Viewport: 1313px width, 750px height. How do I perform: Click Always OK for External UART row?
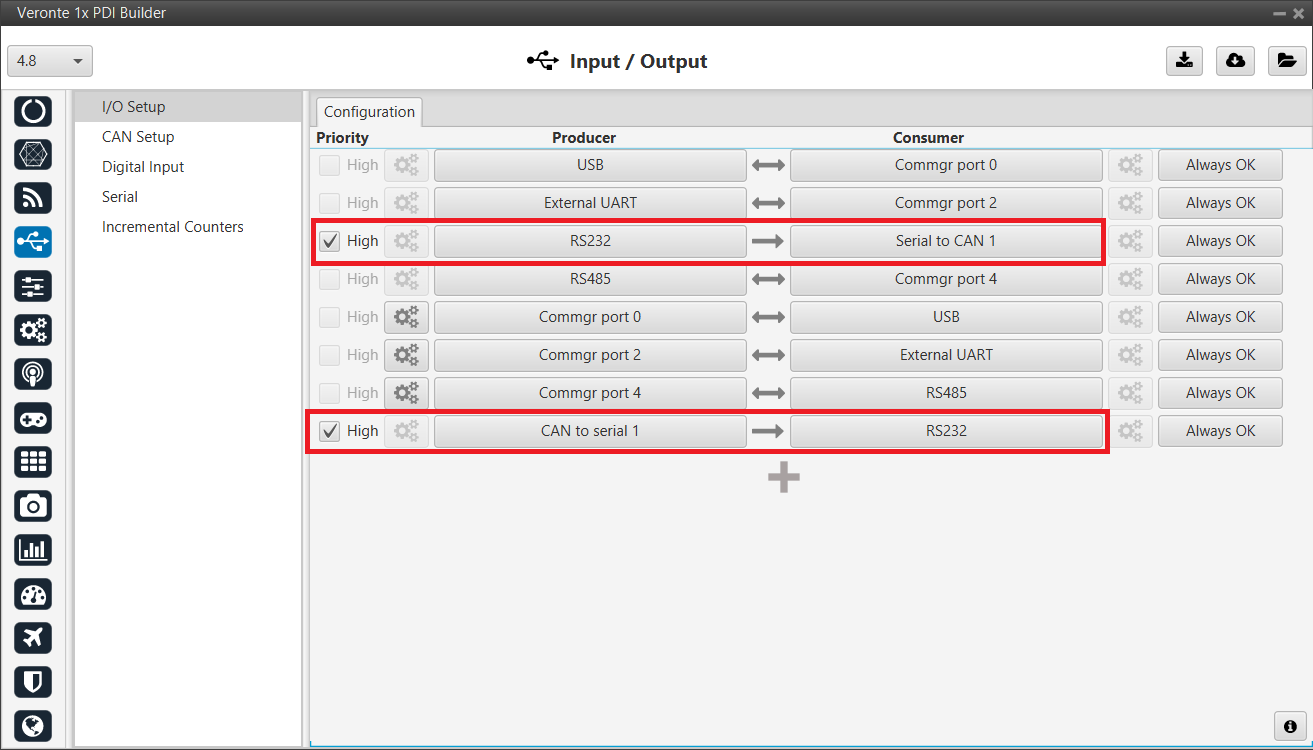pos(1220,203)
